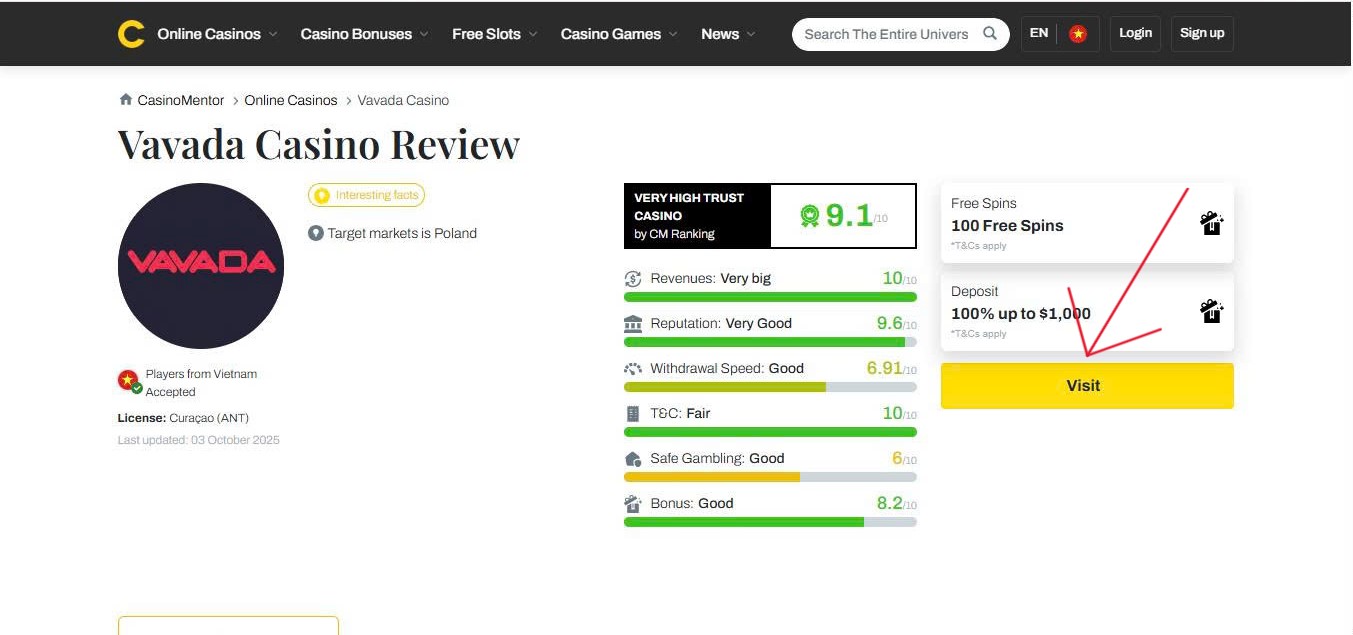
Task: Click the gift icon on Free Spins card
Action: (x=1211, y=223)
